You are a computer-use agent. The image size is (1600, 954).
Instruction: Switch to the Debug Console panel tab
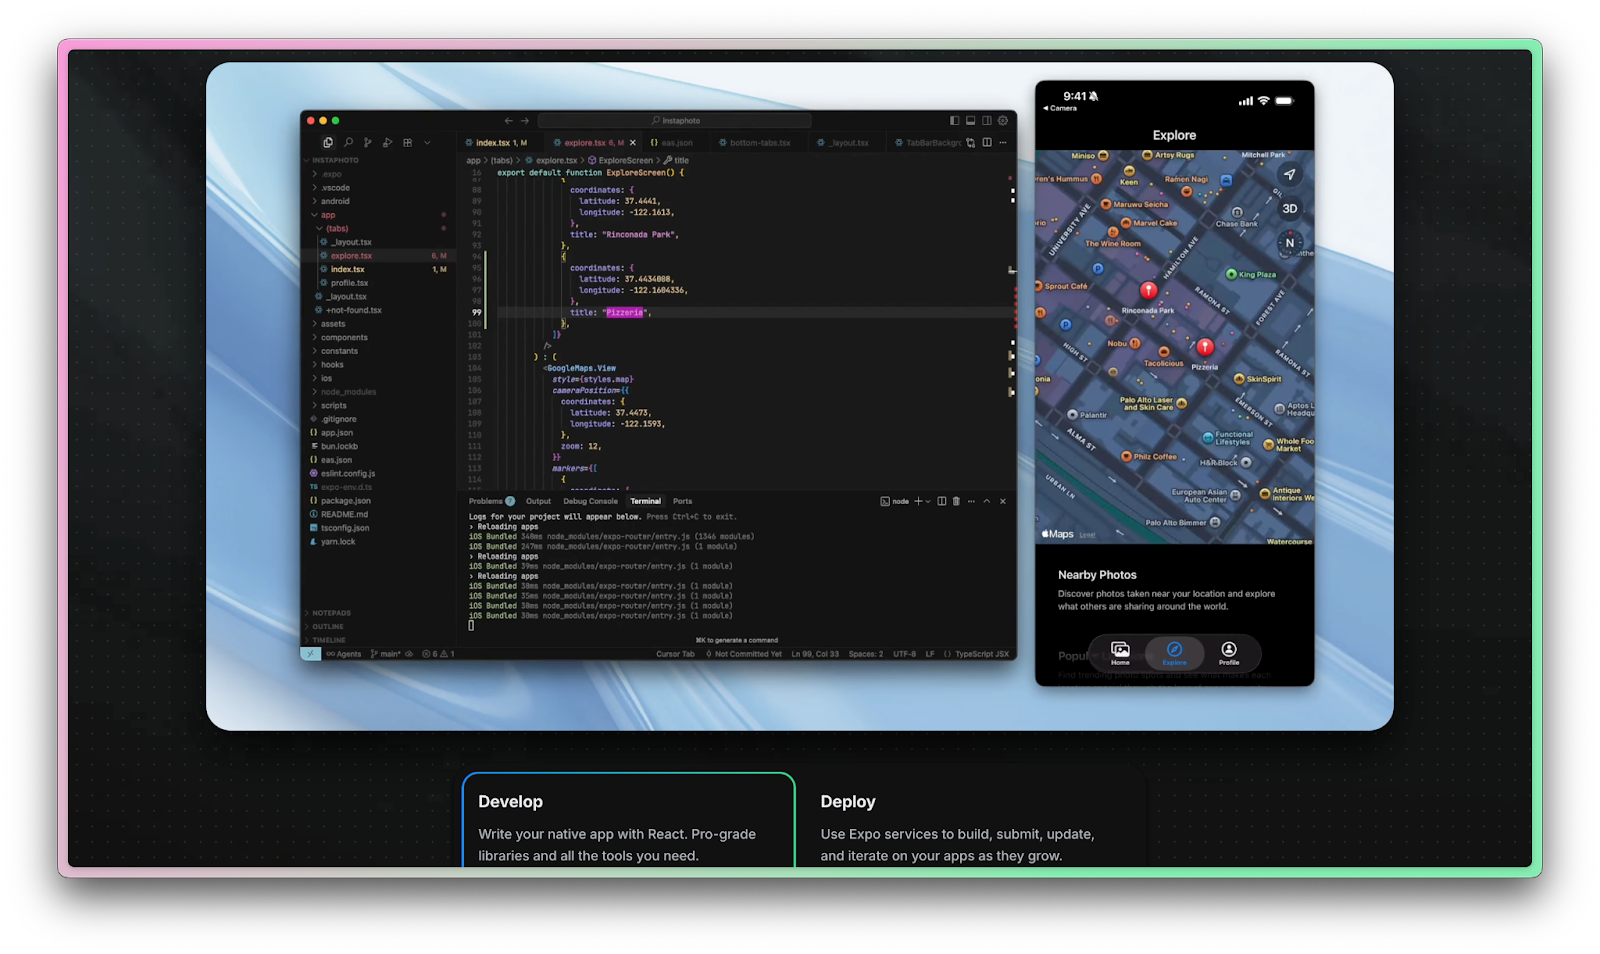[x=590, y=501]
